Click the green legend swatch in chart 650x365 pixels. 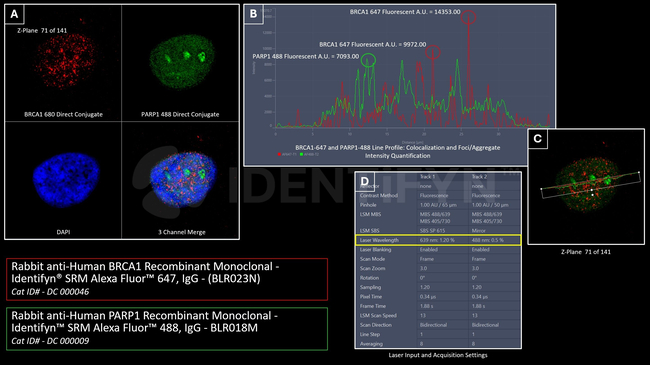pyautogui.click(x=301, y=154)
